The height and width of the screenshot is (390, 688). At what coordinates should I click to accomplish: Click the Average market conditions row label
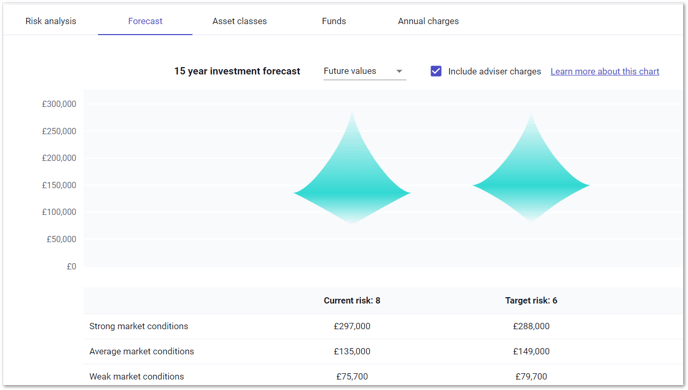[x=142, y=351]
